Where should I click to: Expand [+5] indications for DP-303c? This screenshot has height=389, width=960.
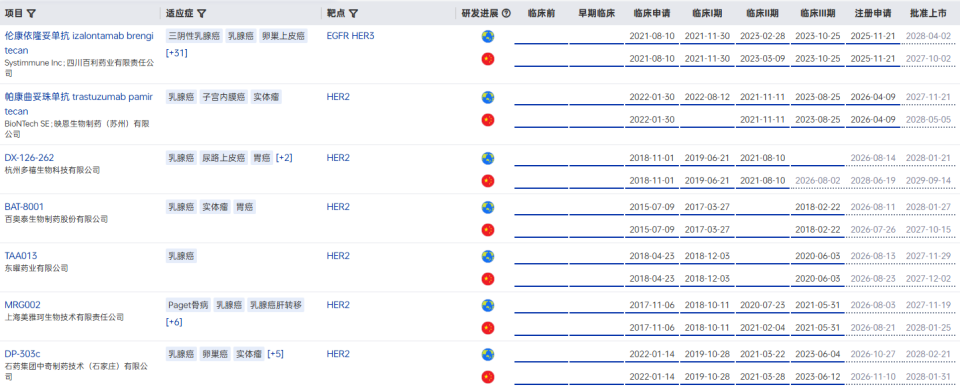[276, 354]
